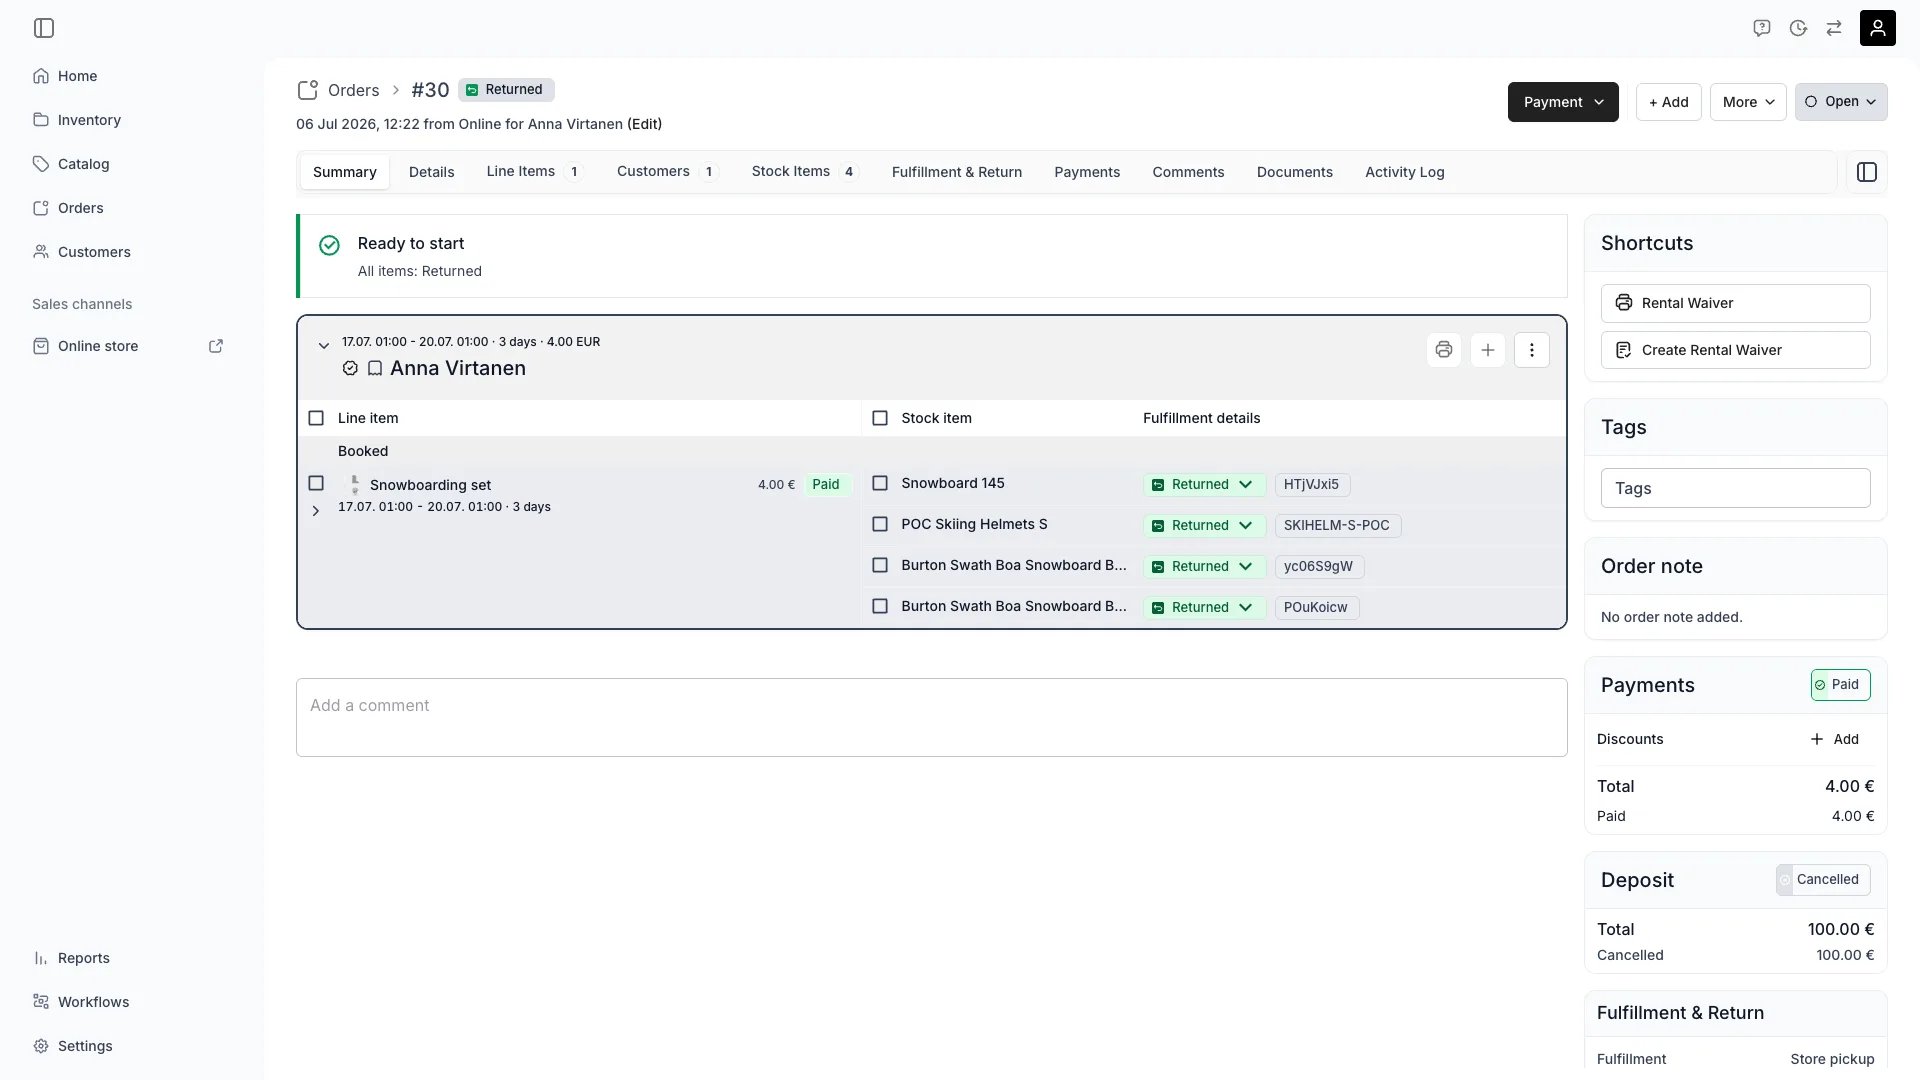Check the Line item header checkbox
This screenshot has height=1080, width=1920.
click(316, 418)
